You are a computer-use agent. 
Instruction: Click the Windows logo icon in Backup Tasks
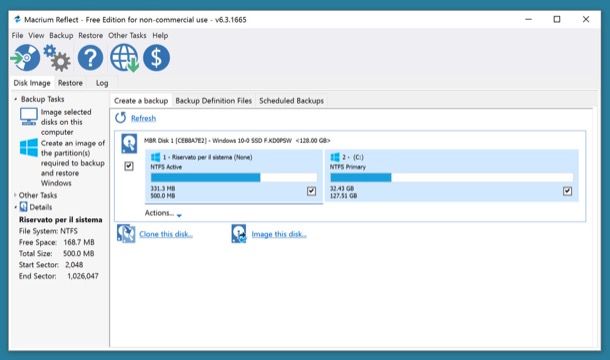click(x=29, y=148)
